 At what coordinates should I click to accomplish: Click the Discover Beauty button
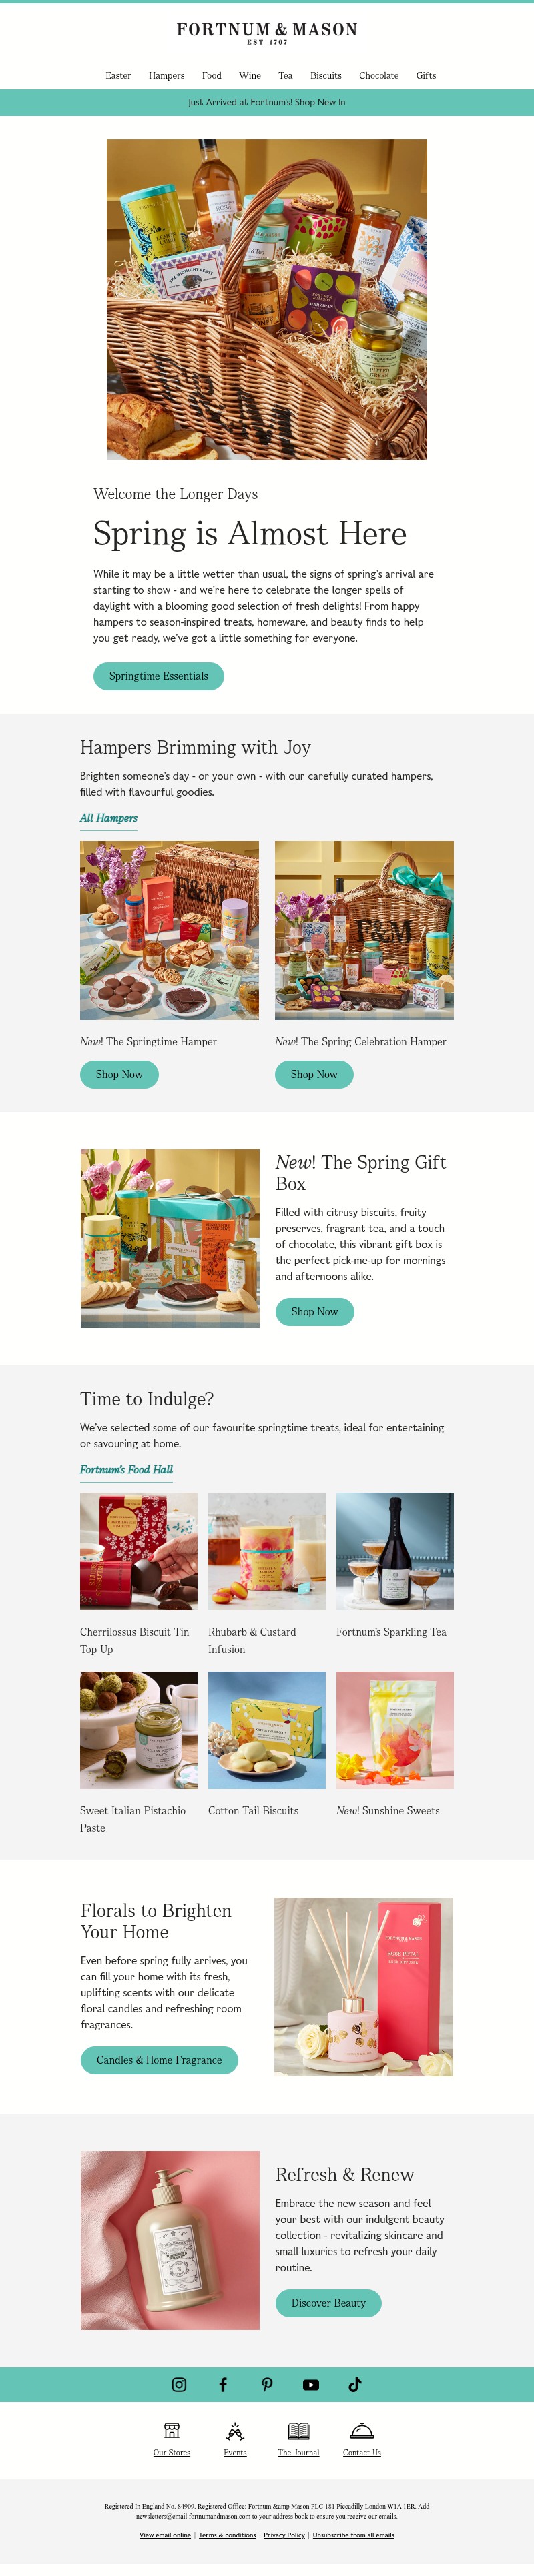(x=328, y=2302)
